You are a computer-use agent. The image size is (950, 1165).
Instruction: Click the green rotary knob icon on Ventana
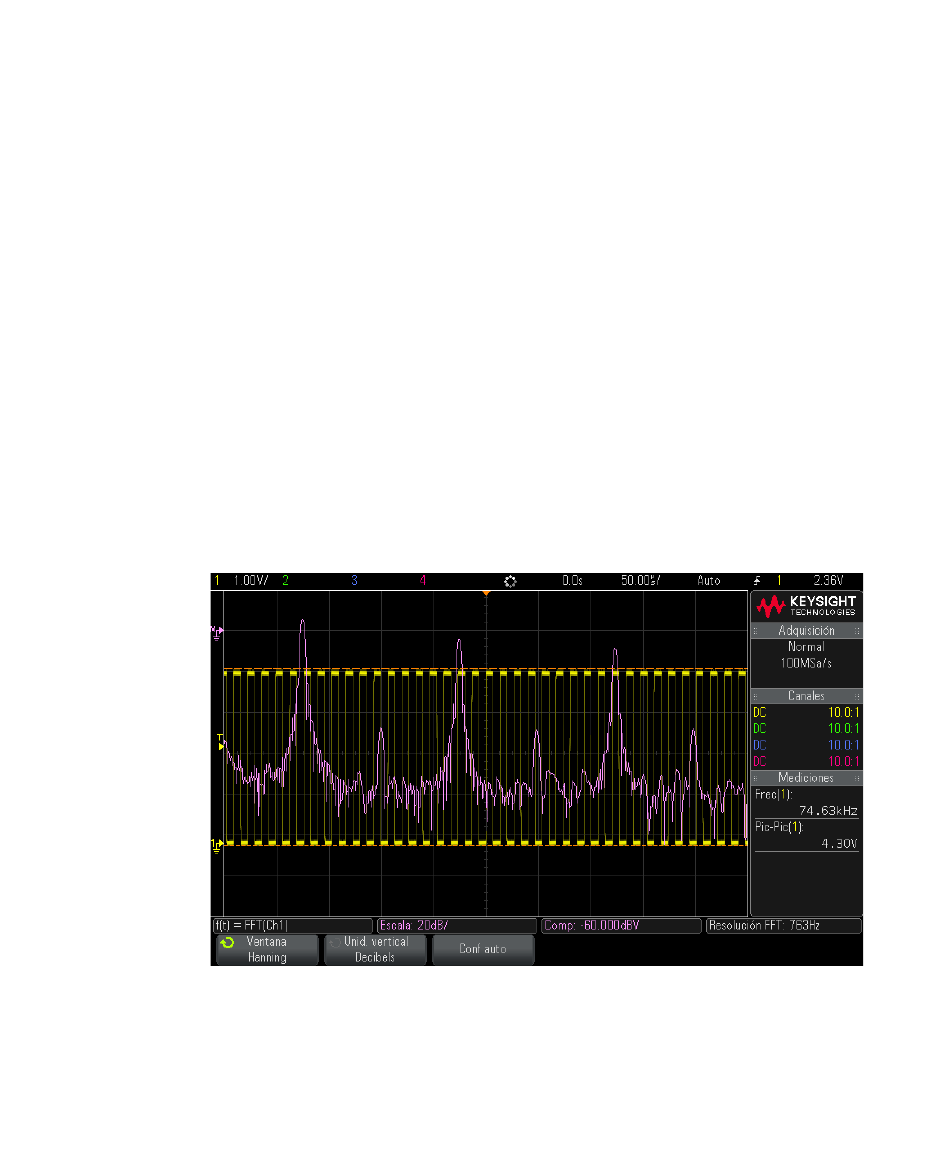tap(228, 942)
